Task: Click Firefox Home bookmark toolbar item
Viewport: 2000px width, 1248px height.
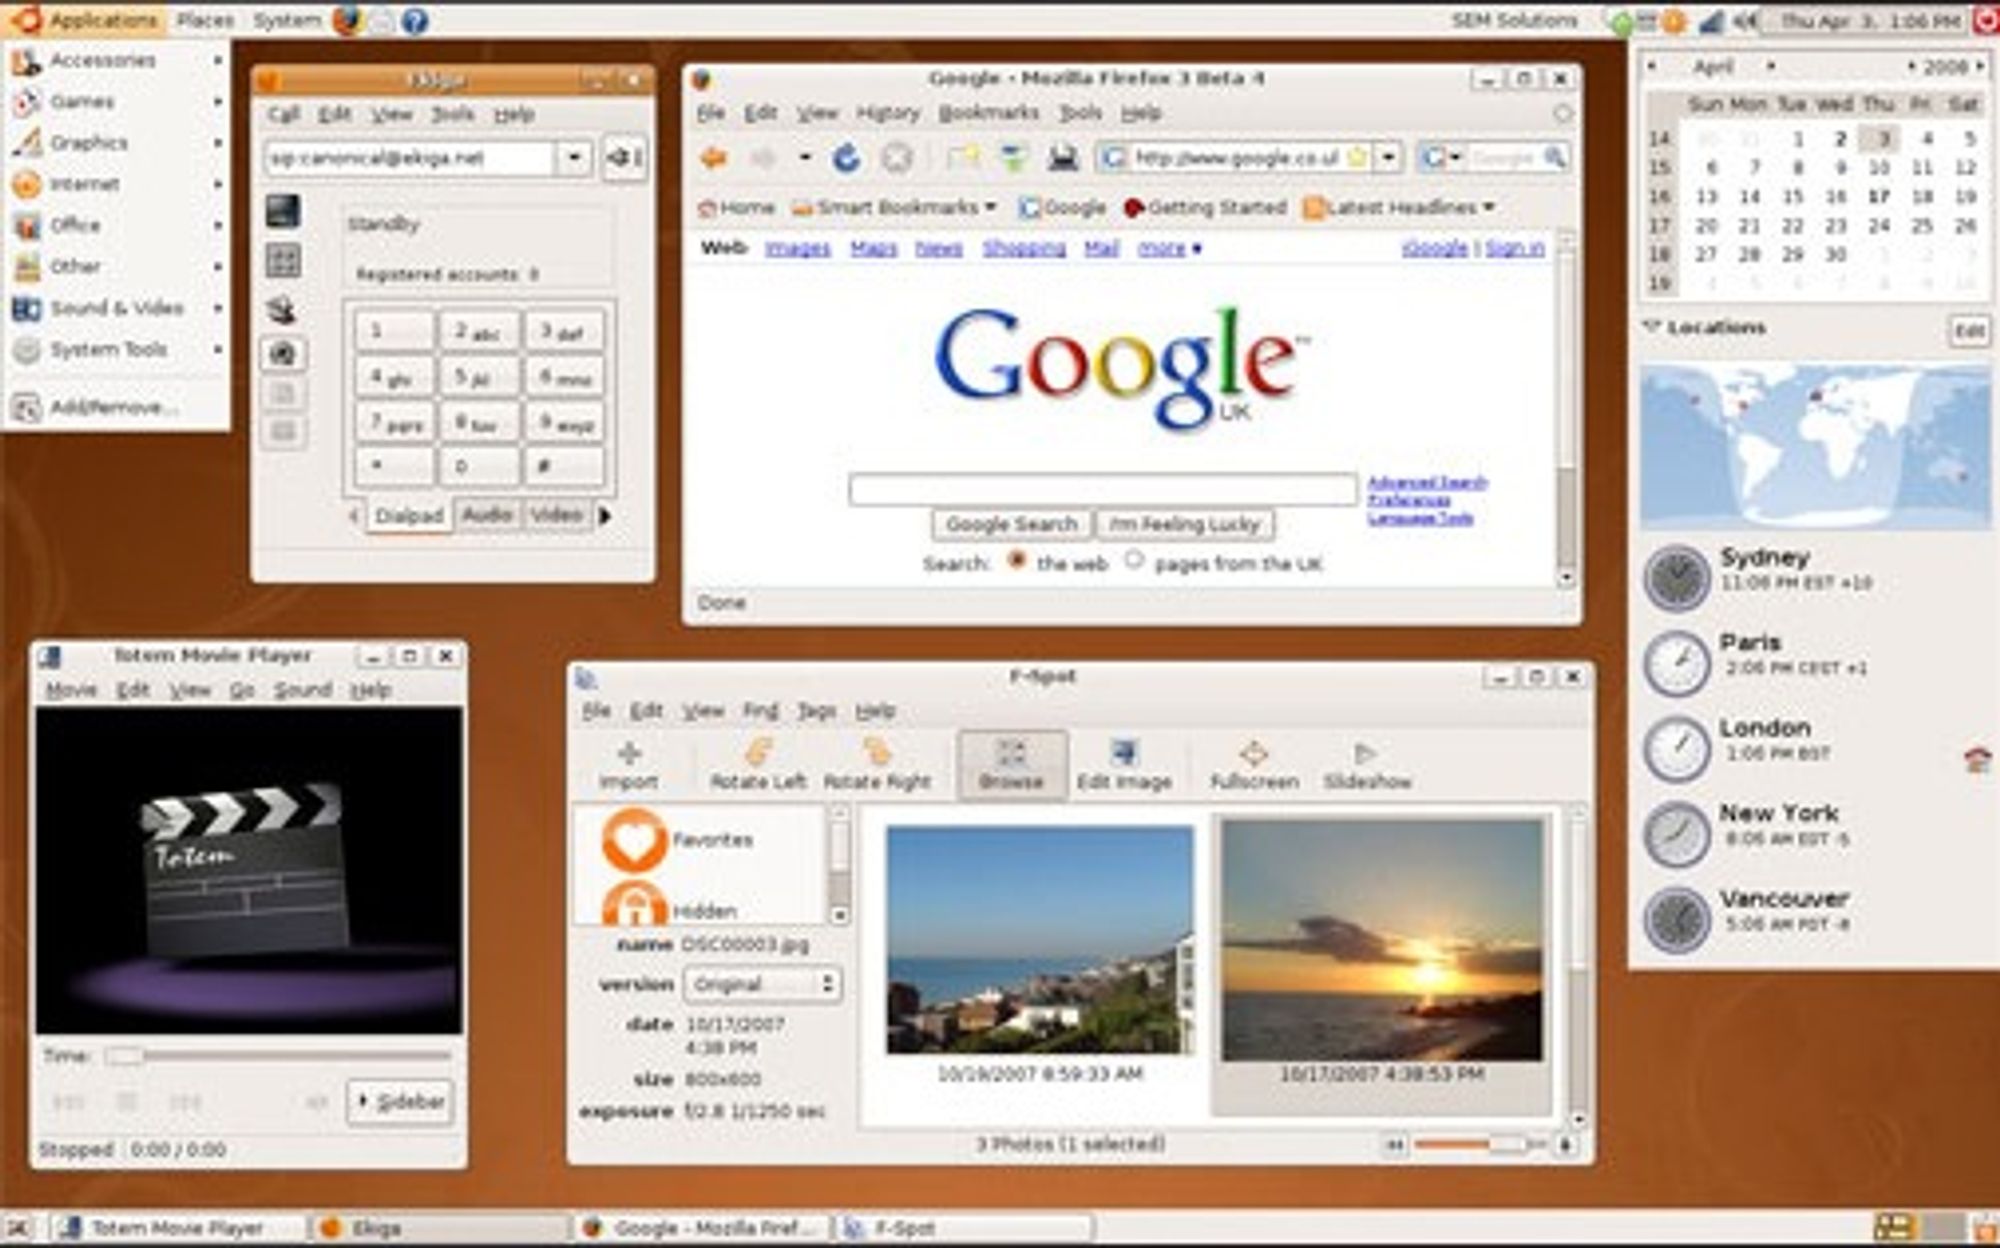Action: click(737, 208)
